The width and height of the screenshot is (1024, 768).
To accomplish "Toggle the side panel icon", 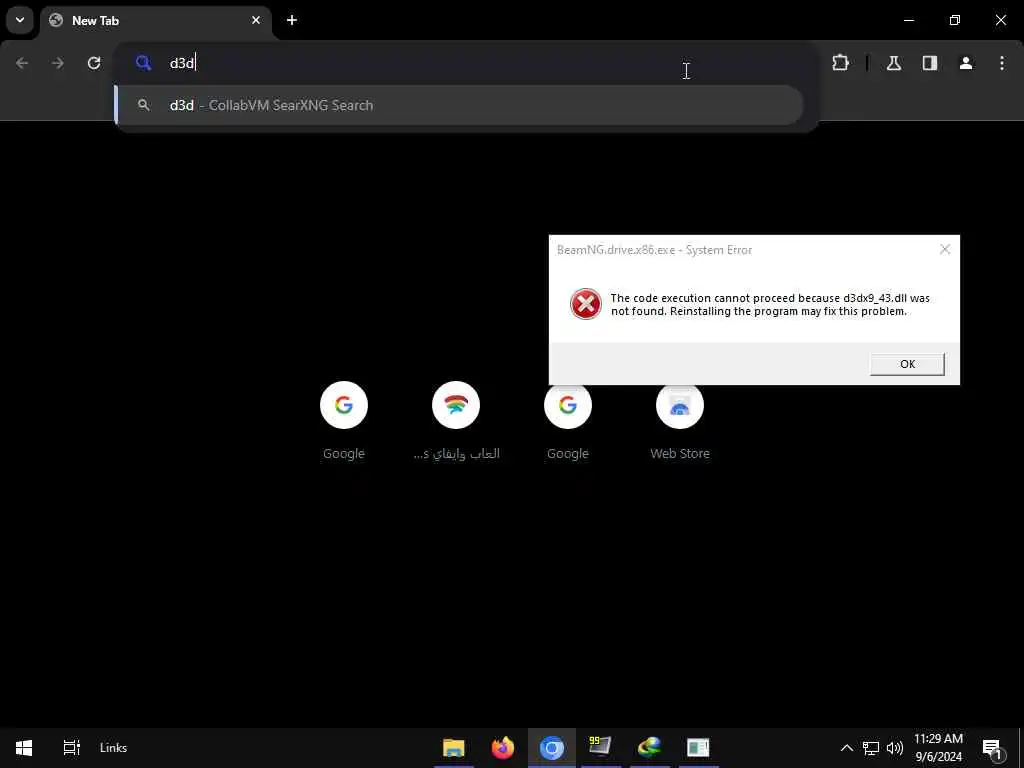I will [930, 63].
